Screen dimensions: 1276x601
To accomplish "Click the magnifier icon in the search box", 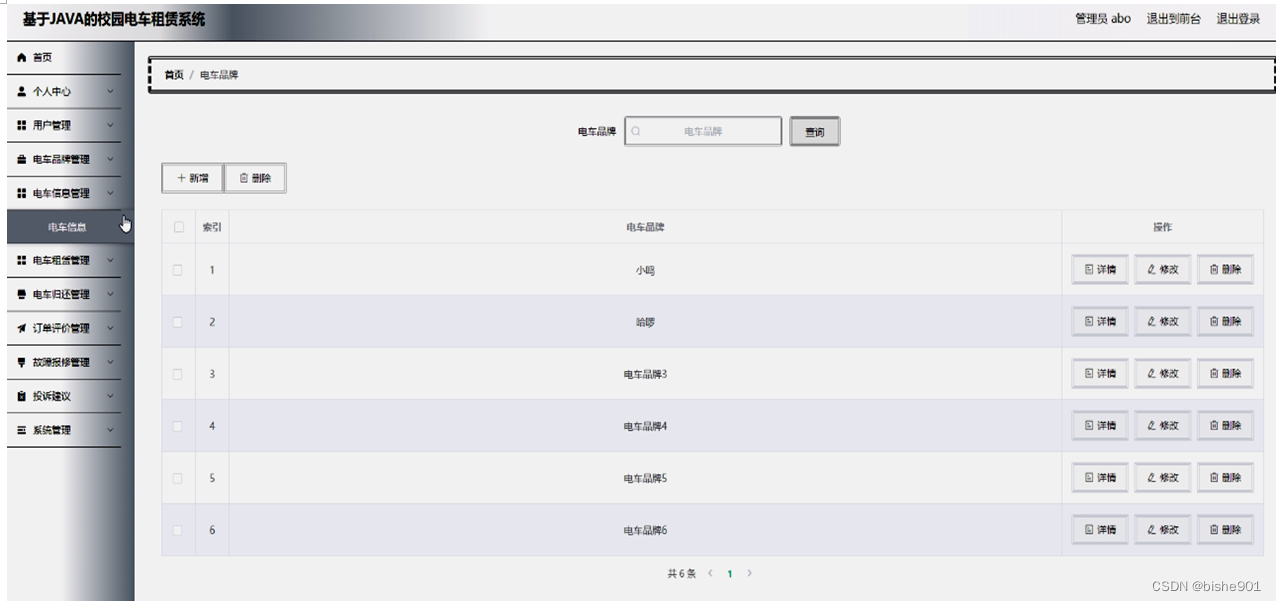I will coord(636,131).
